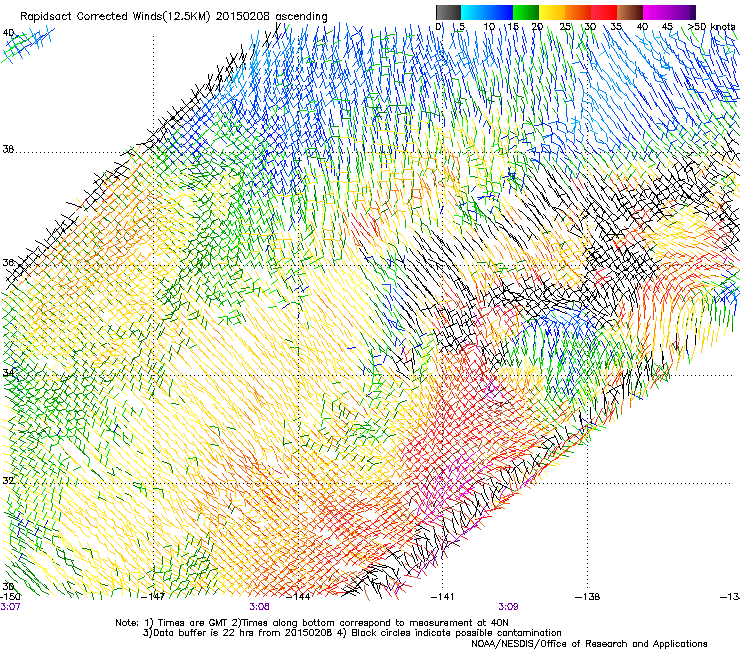Click the latitude label '38'
Screen dimensions: 740x650
coord(8,150)
